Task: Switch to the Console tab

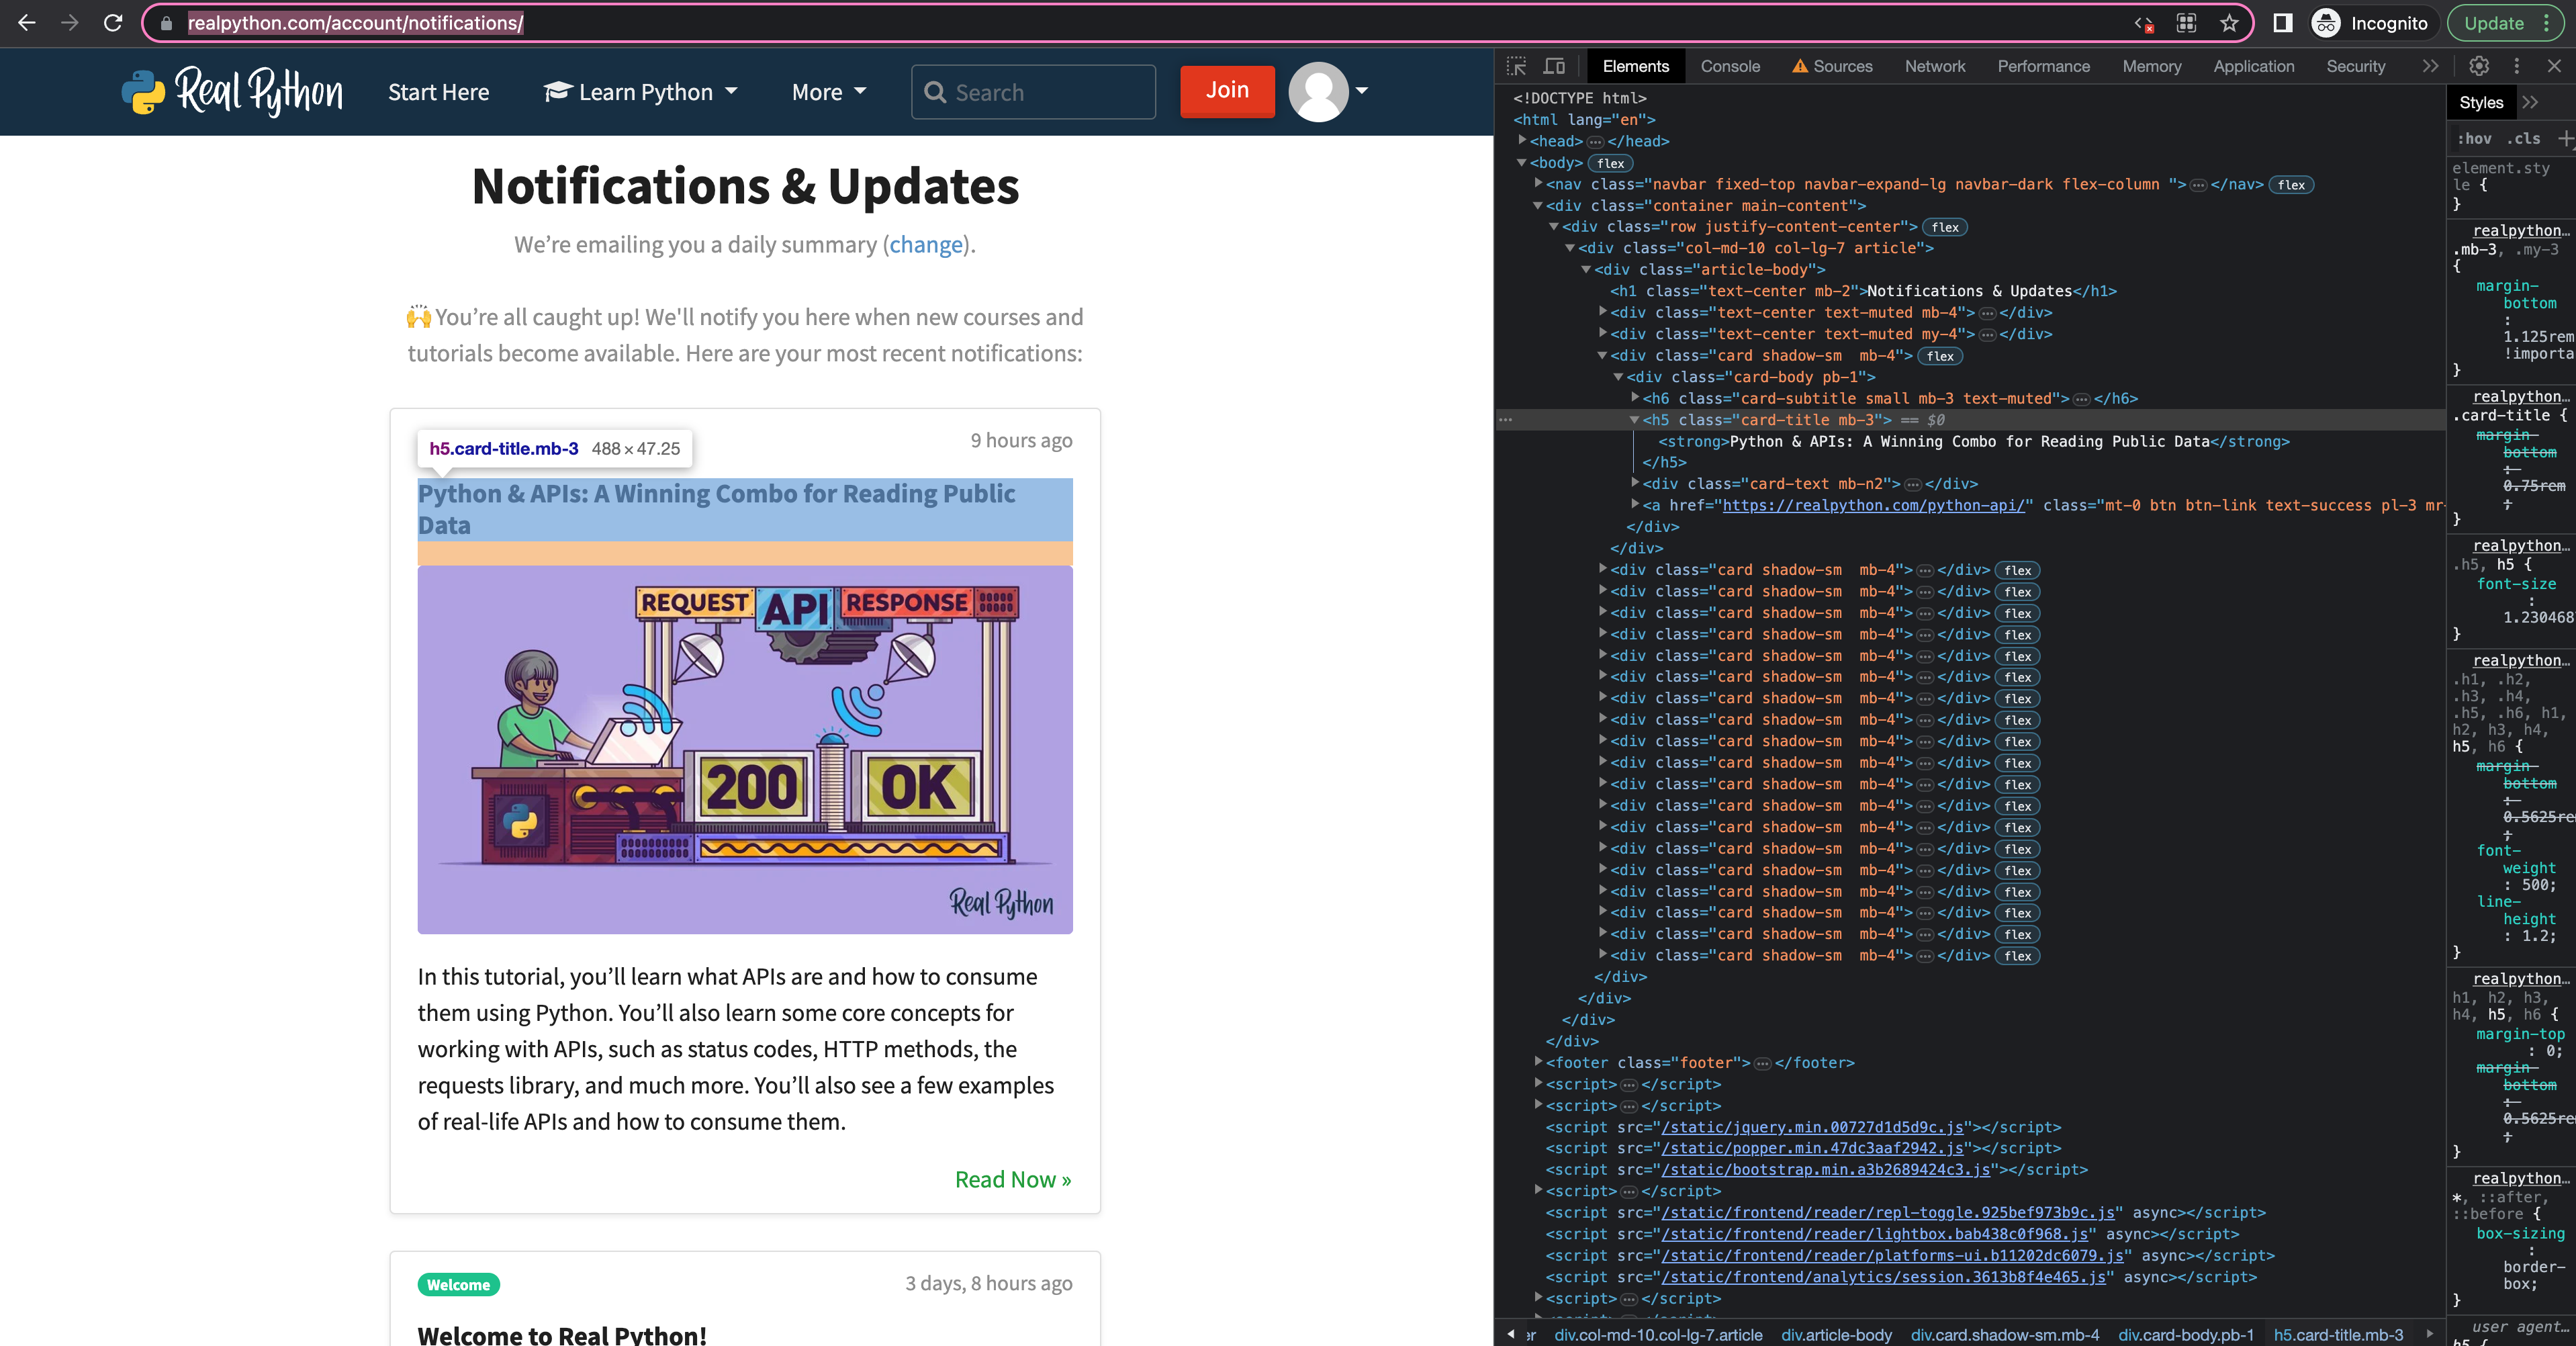Action: [x=1730, y=66]
